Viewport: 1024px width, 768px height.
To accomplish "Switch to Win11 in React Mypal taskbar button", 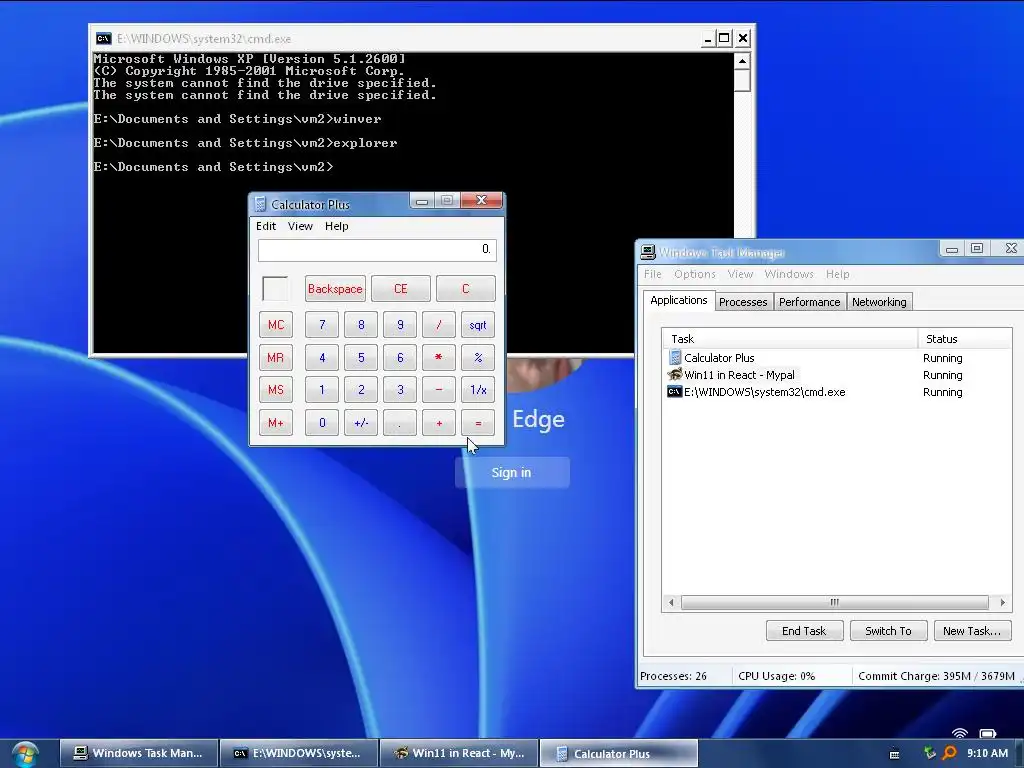I will 459,753.
